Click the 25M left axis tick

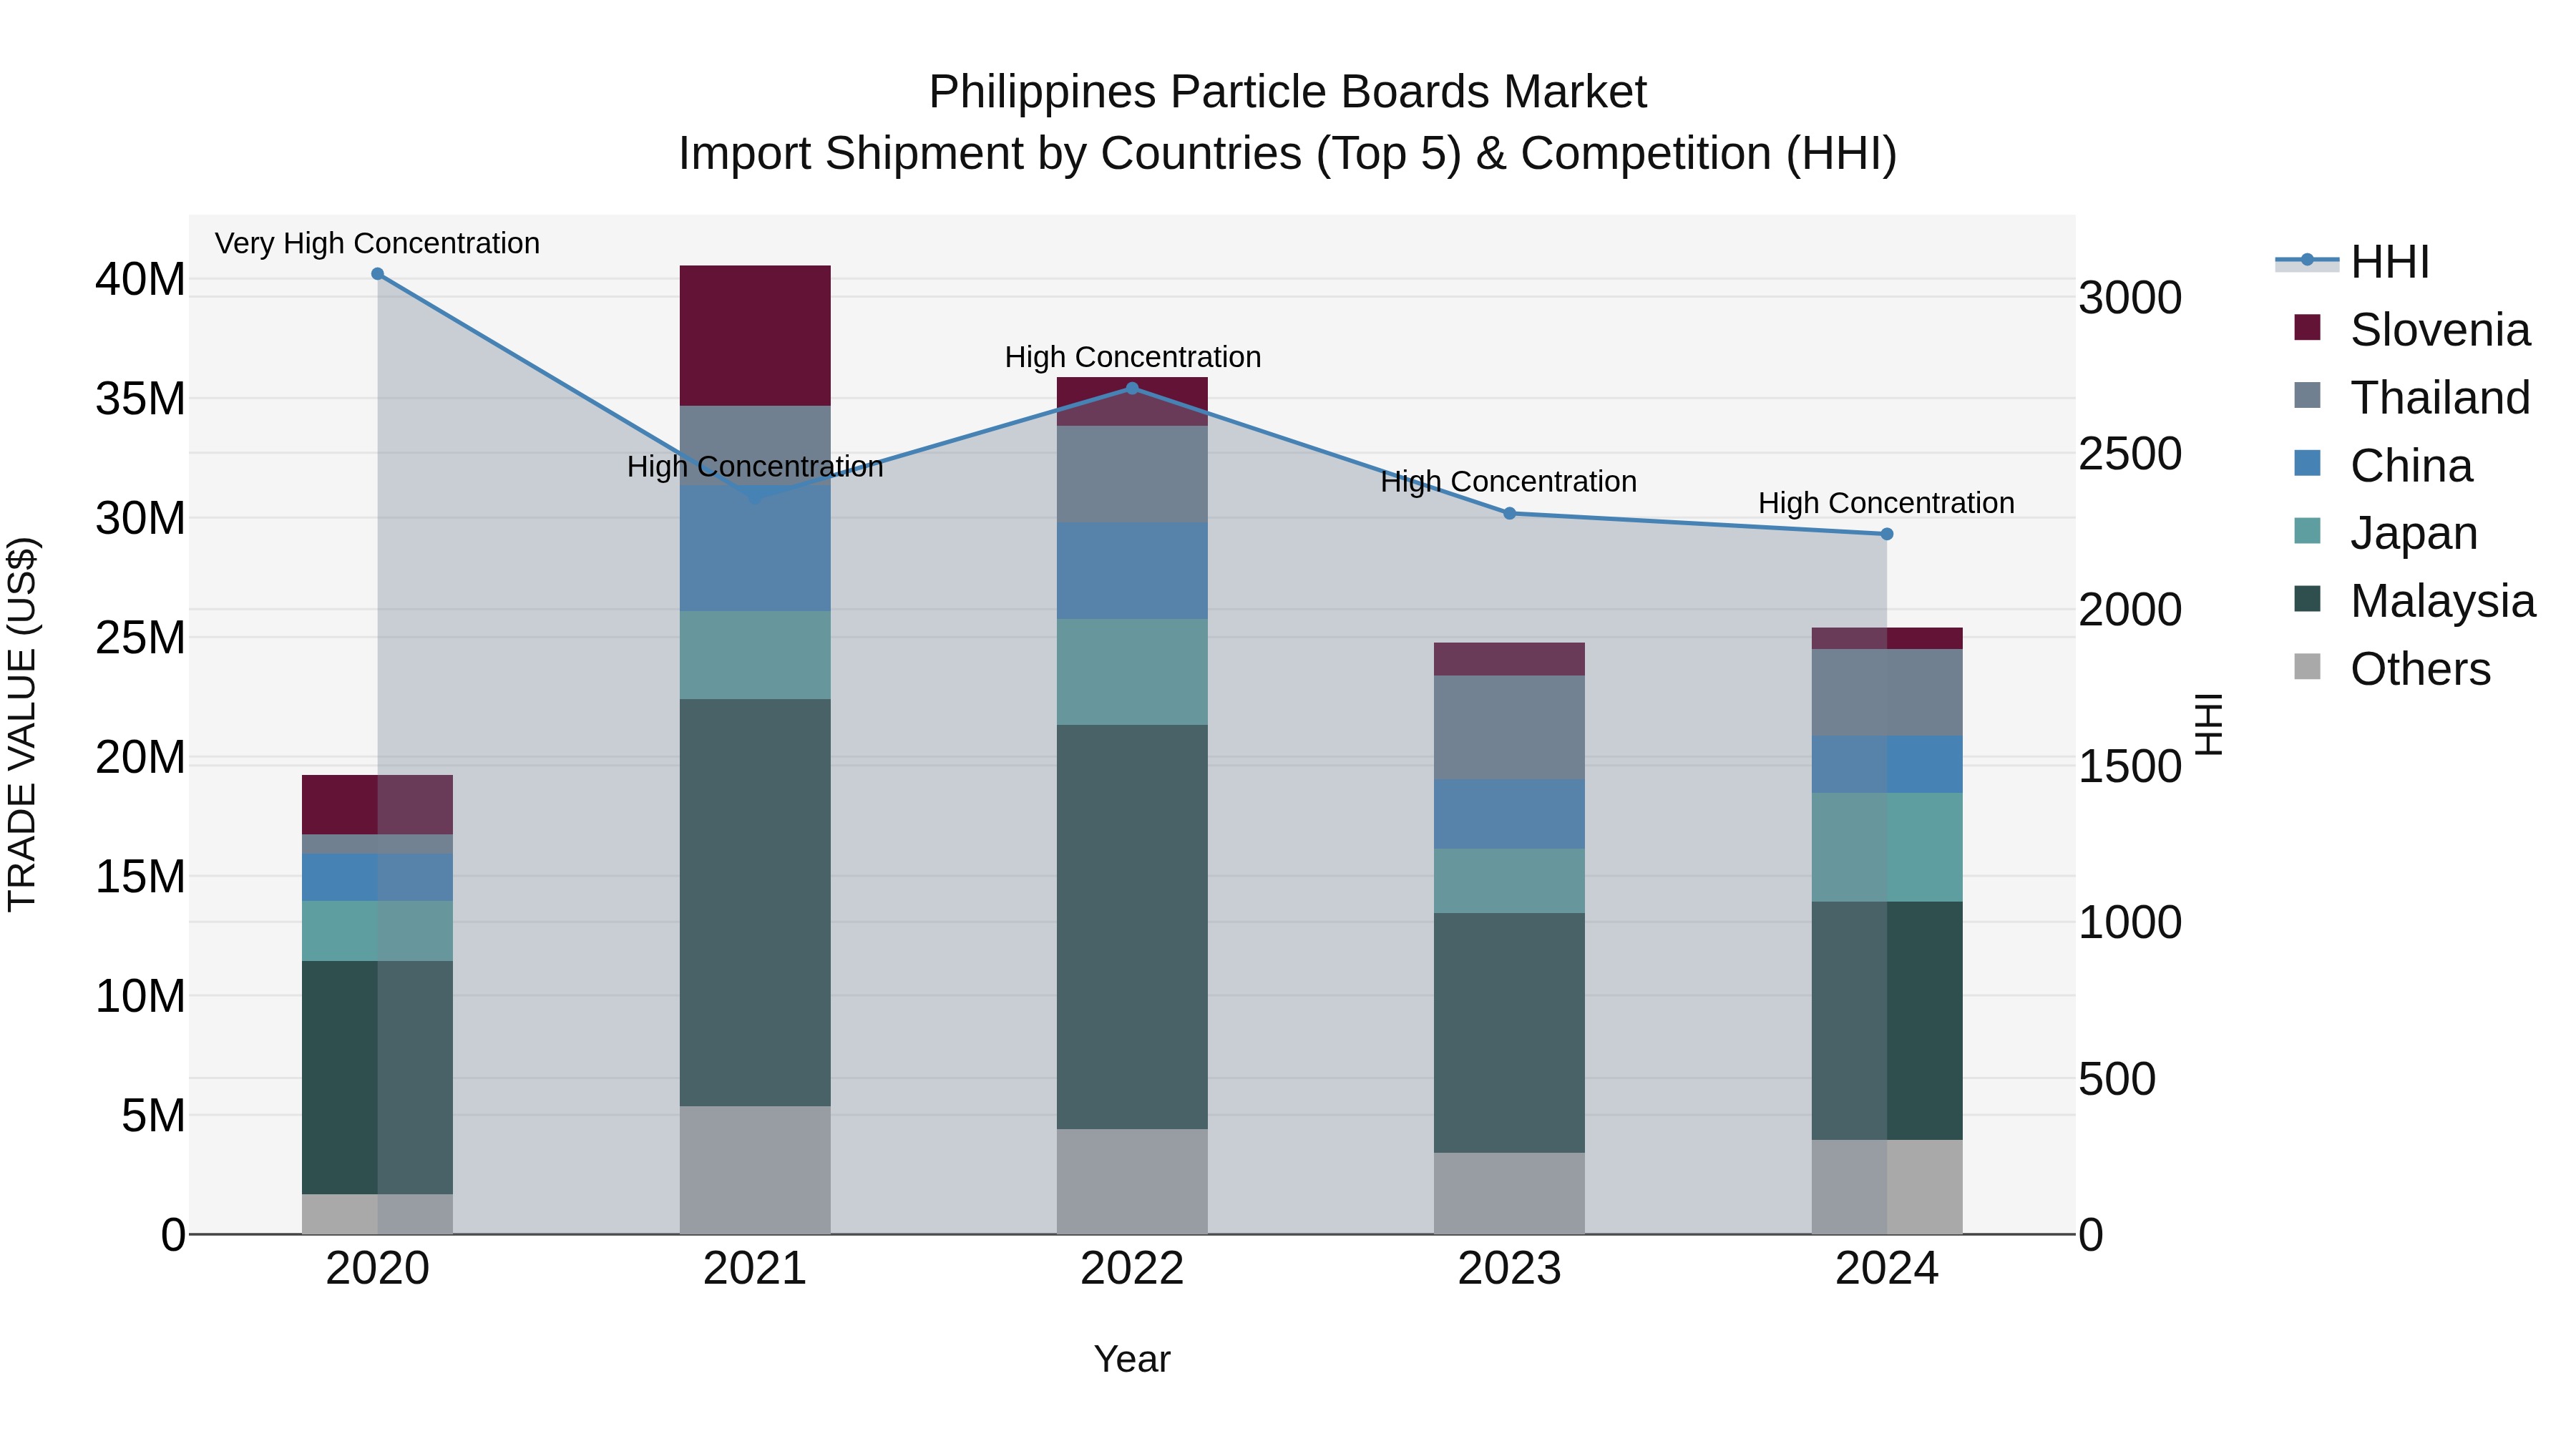tap(140, 637)
